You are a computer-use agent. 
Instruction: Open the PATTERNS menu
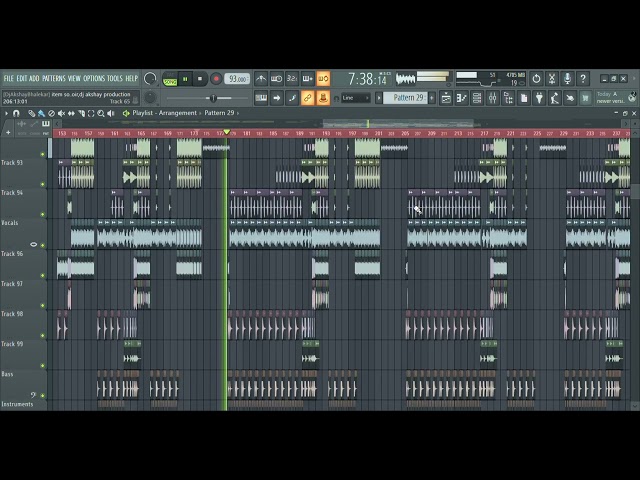54,78
